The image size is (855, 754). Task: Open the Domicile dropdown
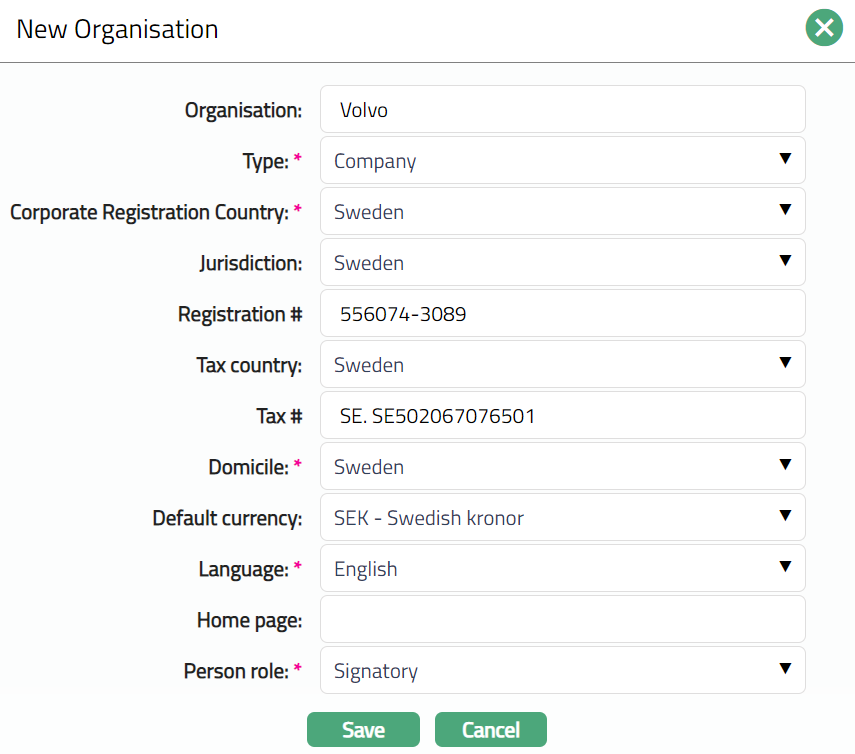coord(562,467)
